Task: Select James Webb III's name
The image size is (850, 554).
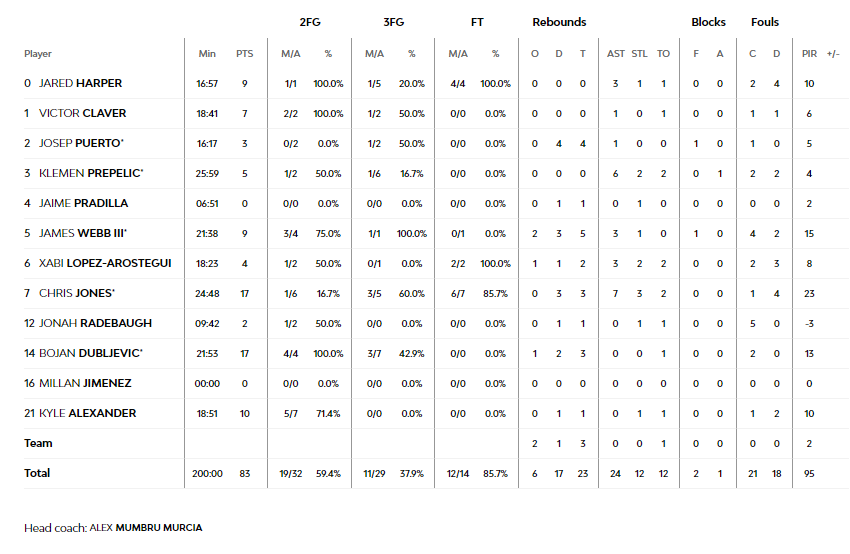Action: pos(81,233)
